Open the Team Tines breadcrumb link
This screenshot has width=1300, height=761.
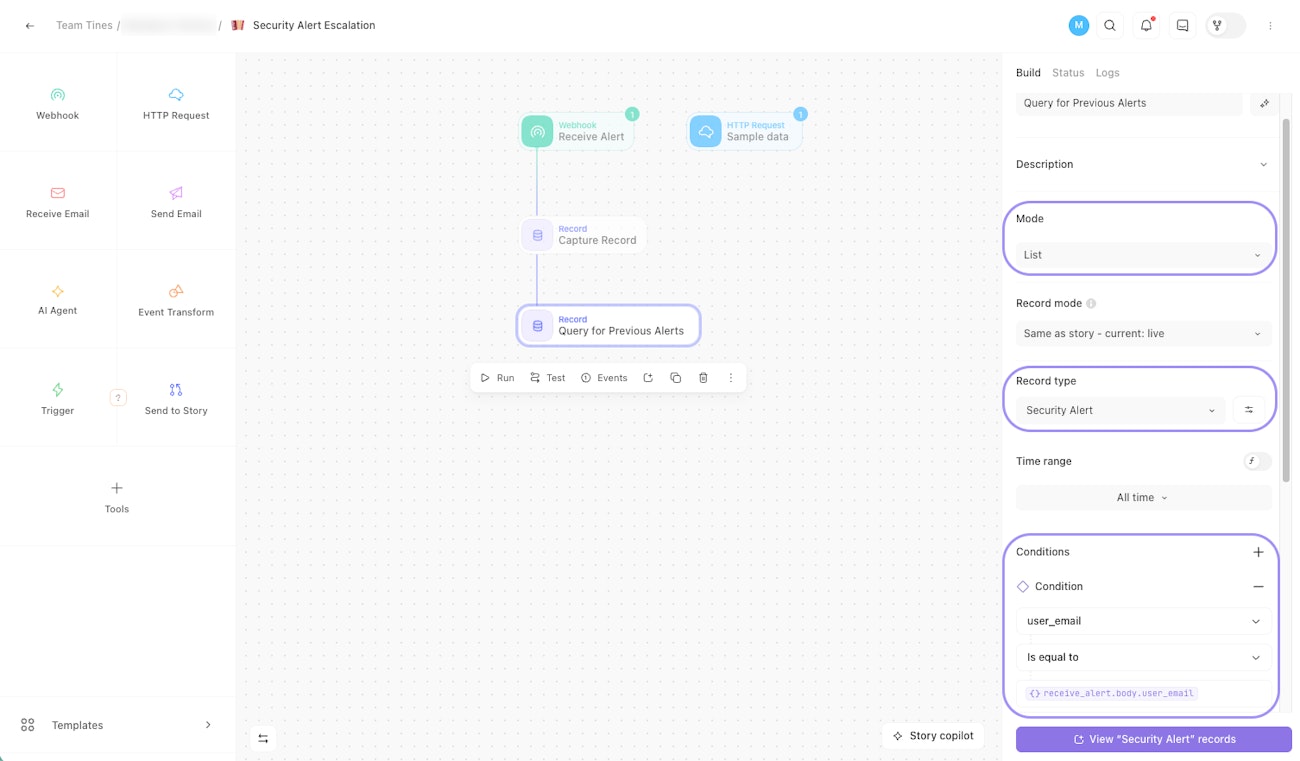pyautogui.click(x=84, y=26)
